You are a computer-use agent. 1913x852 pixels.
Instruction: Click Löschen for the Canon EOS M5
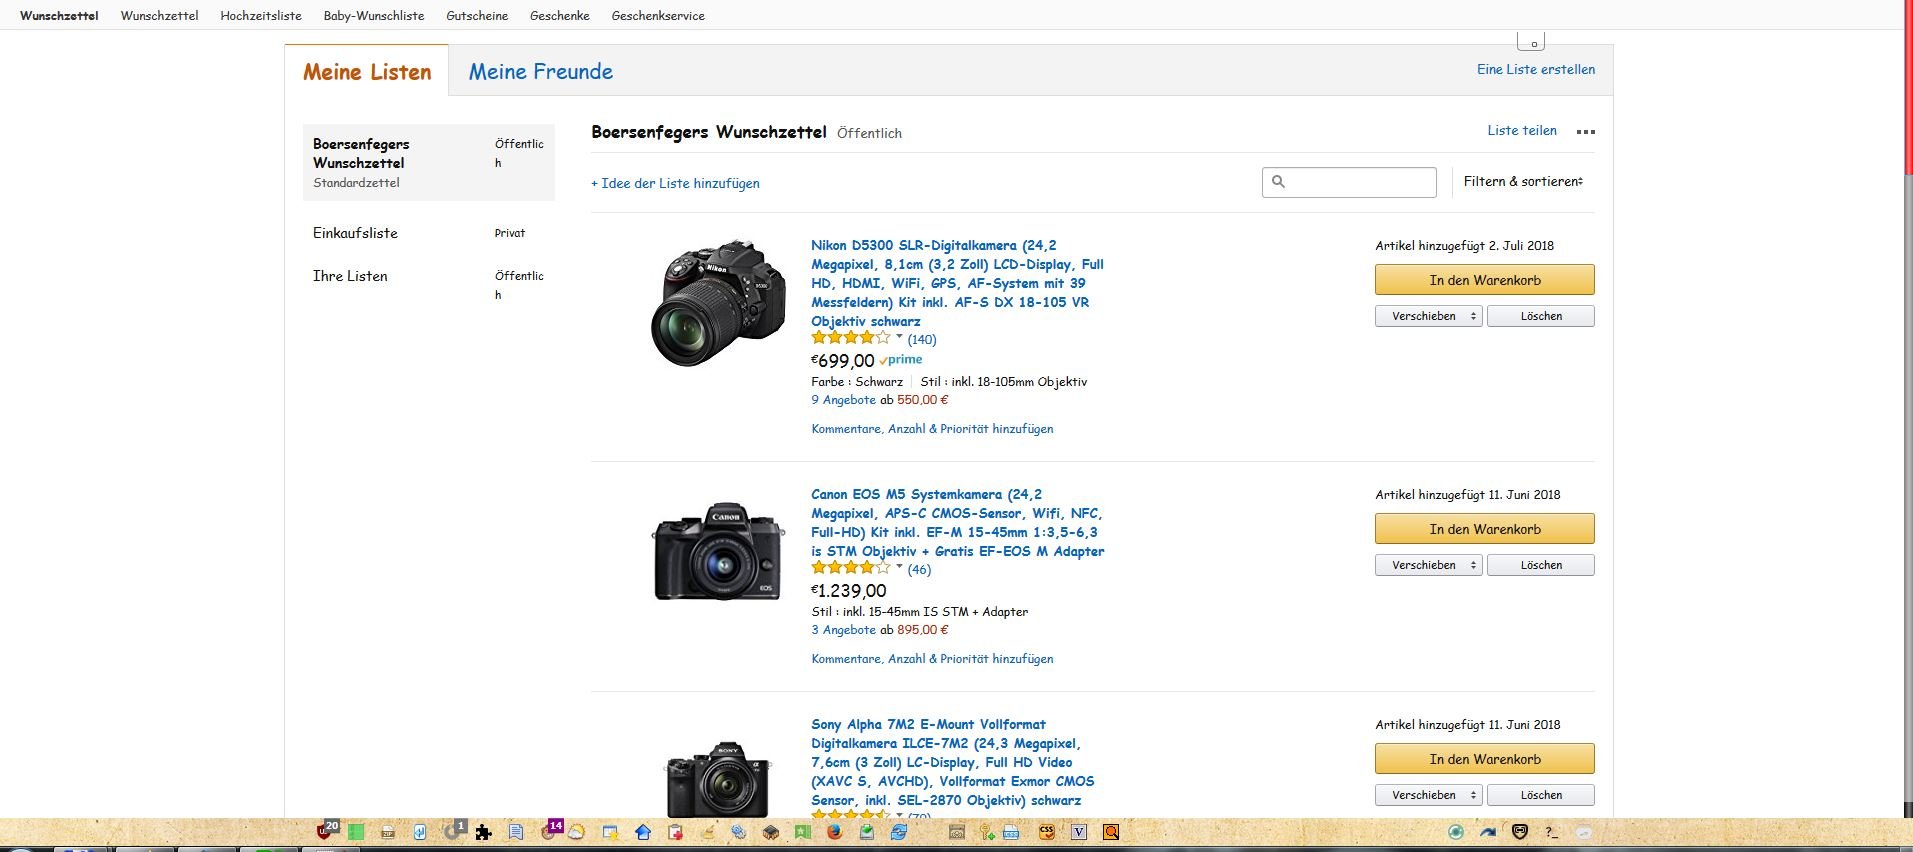pyautogui.click(x=1541, y=565)
